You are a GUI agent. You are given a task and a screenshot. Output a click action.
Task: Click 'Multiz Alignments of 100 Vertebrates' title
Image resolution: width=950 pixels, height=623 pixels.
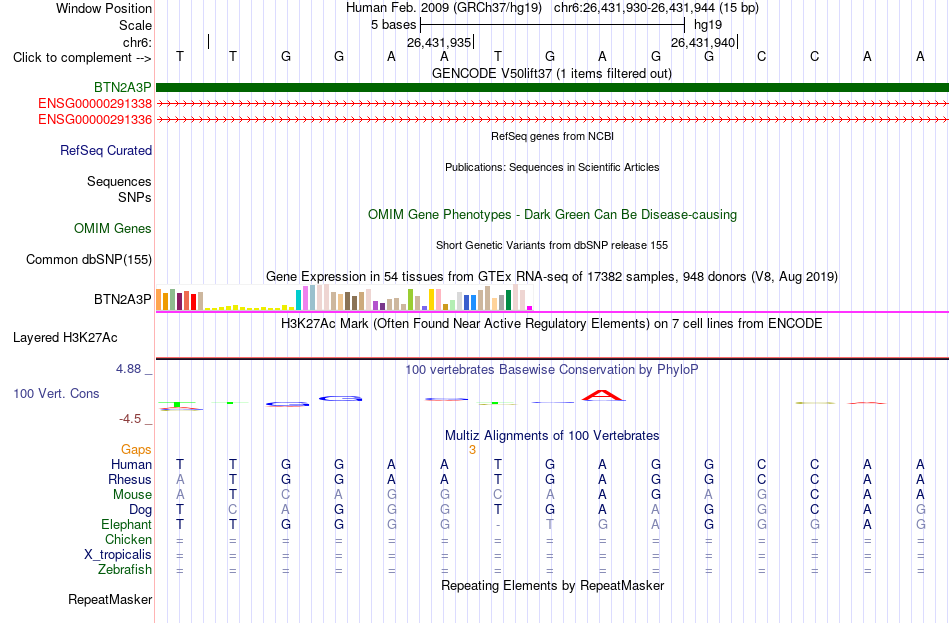pos(552,436)
